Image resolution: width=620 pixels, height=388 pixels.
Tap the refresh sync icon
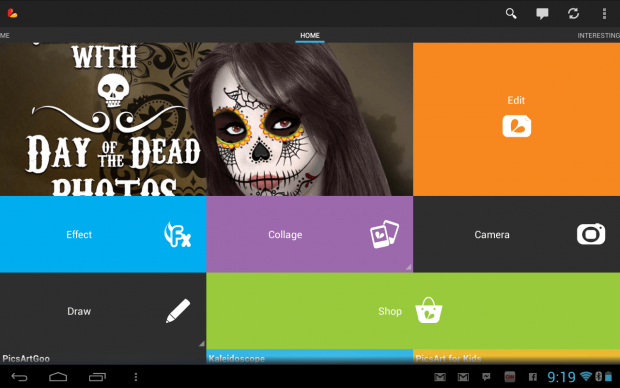coord(573,13)
